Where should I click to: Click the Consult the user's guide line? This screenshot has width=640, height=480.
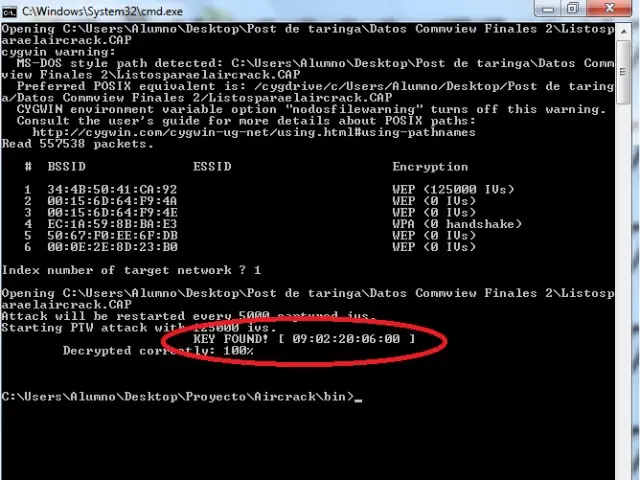click(246, 121)
